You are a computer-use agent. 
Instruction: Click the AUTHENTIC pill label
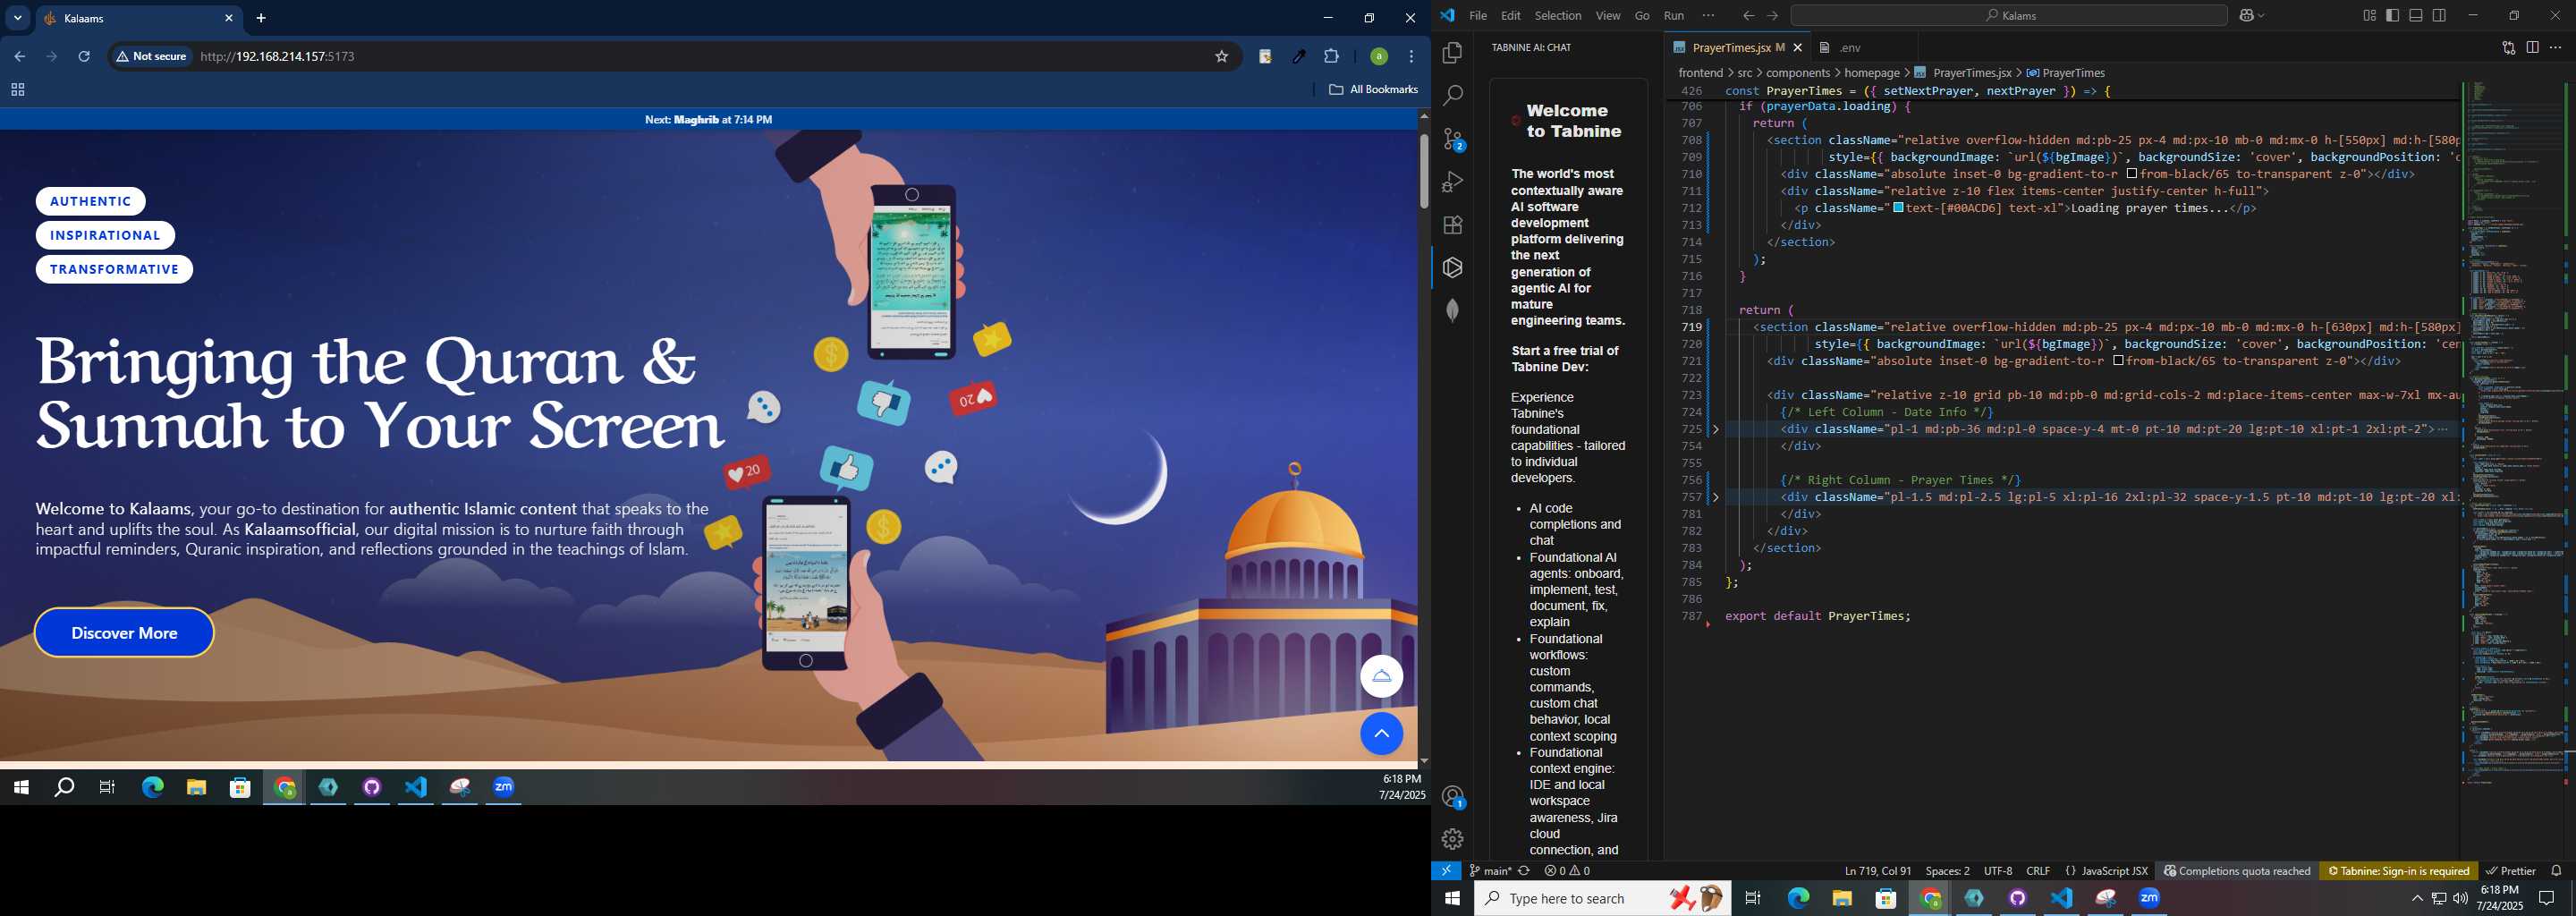91,201
